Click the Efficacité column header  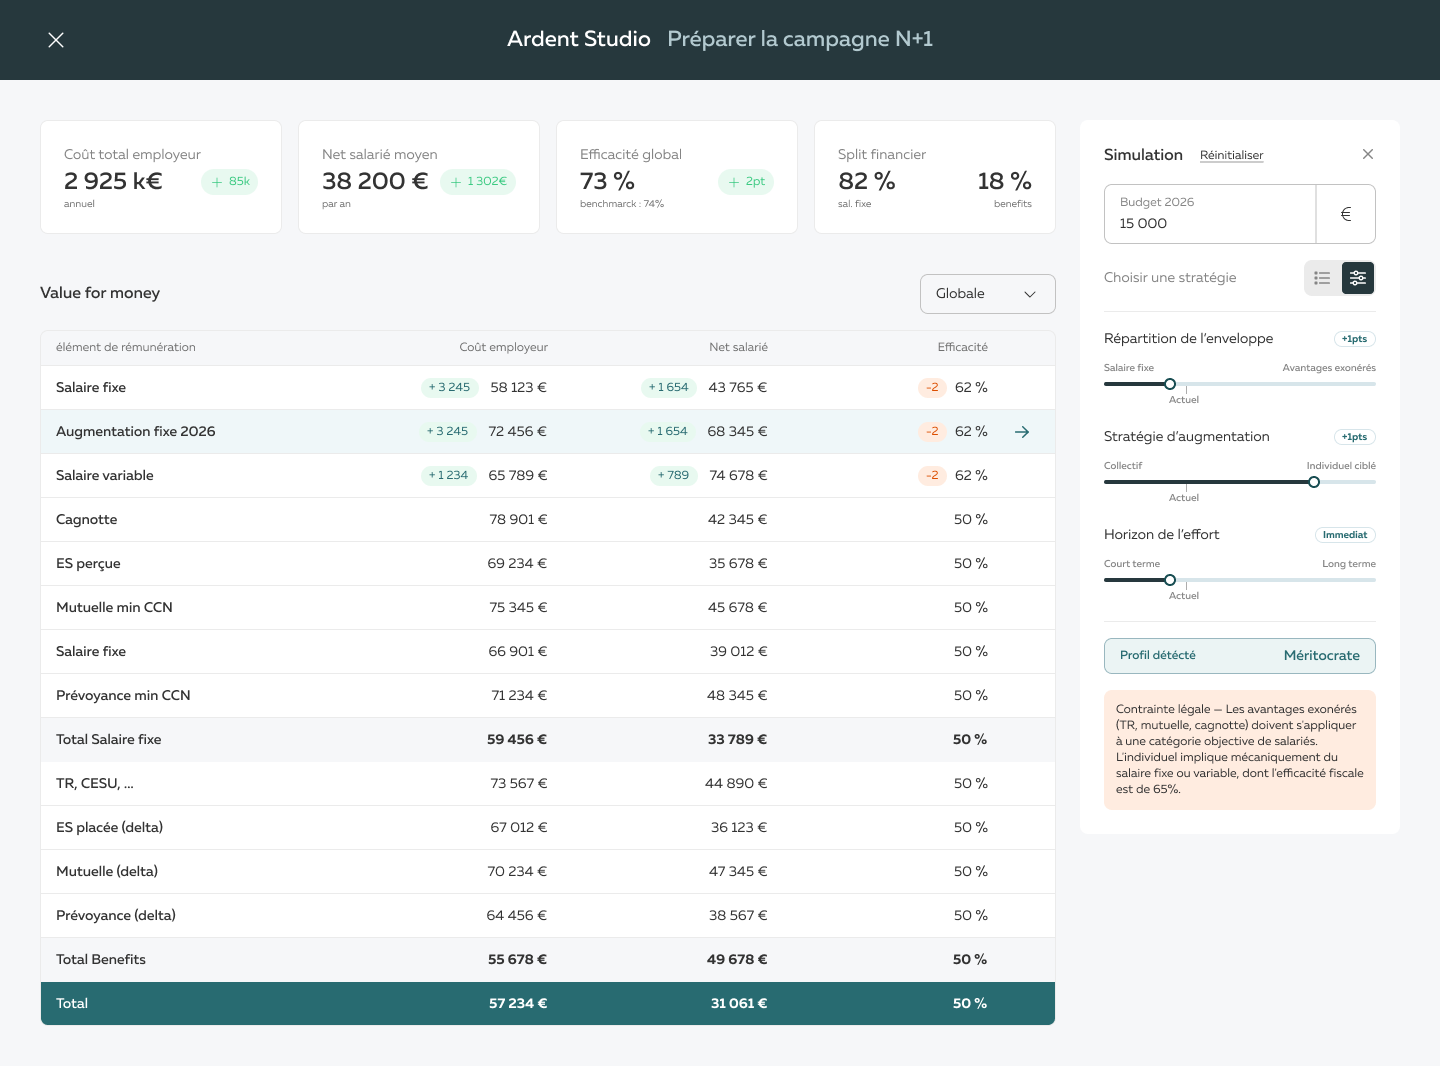[962, 347]
